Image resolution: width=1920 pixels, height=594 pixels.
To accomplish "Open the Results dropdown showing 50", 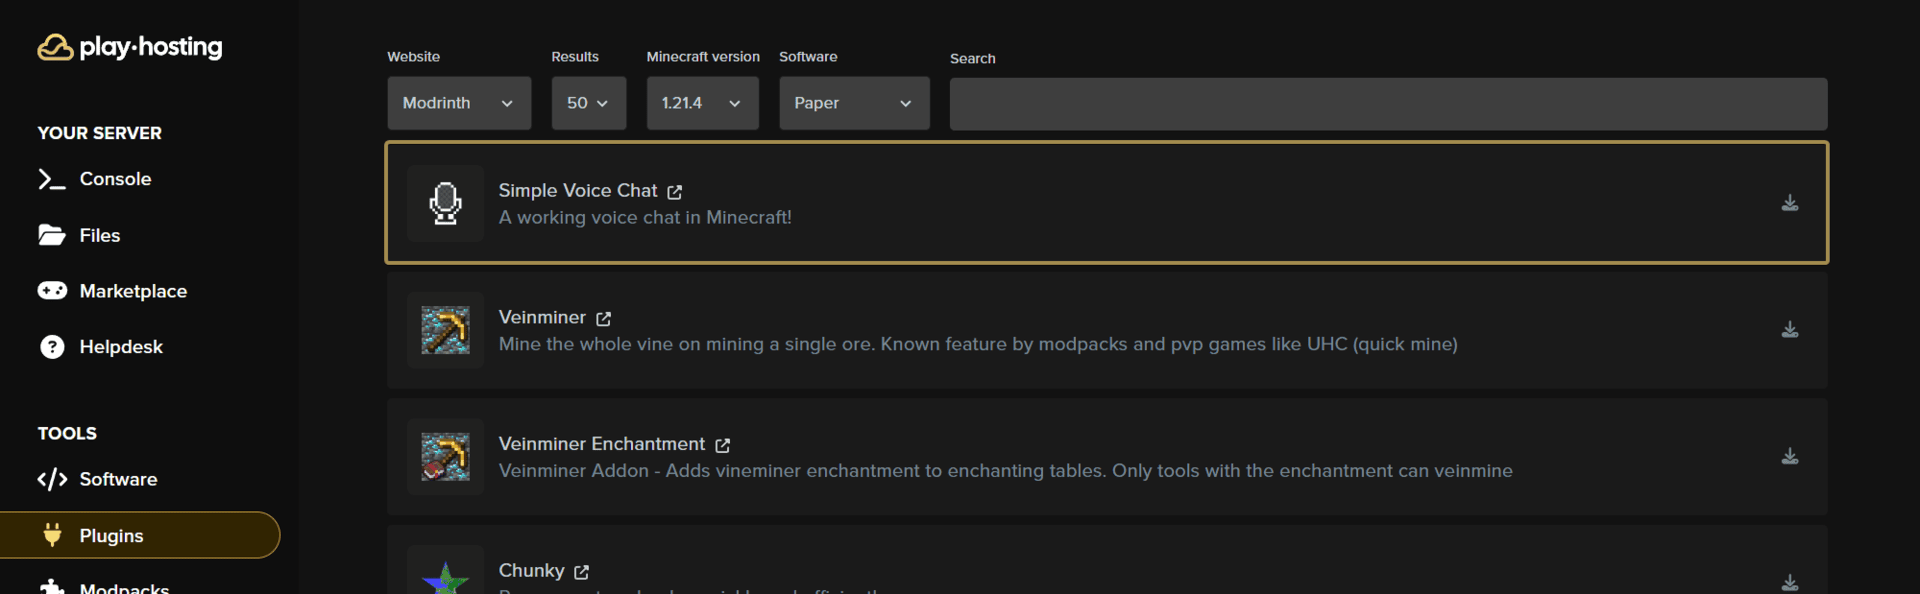I will [589, 103].
